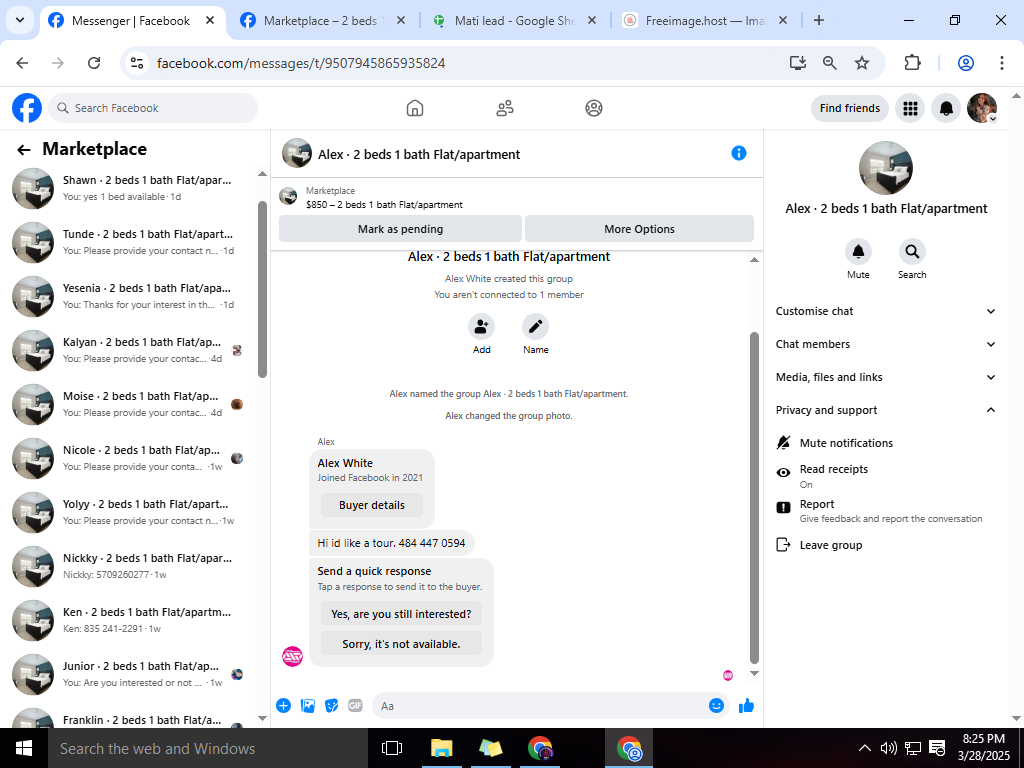Open the Chrome profile icon
This screenshot has height=768, width=1024.
[966, 63]
